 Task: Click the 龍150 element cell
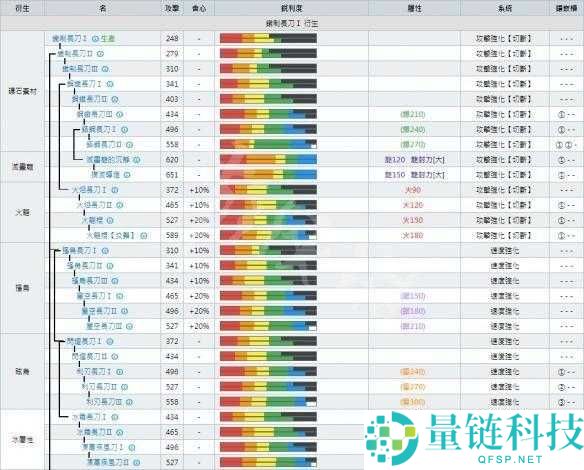[x=414, y=175]
